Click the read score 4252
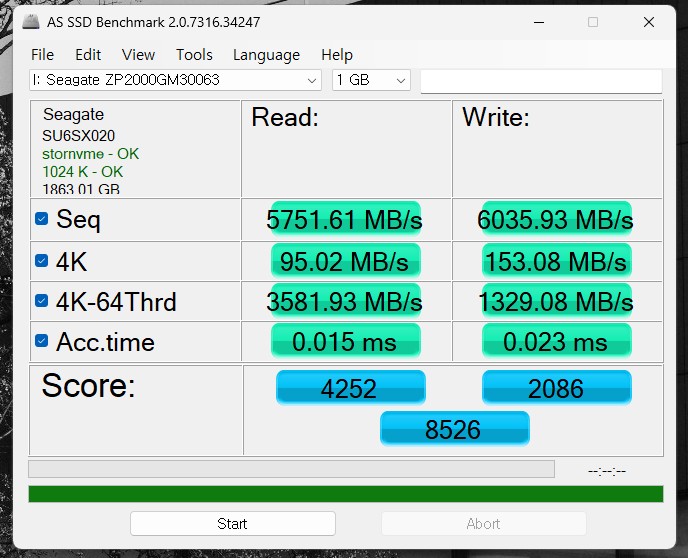Image resolution: width=688 pixels, height=558 pixels. (x=350, y=388)
